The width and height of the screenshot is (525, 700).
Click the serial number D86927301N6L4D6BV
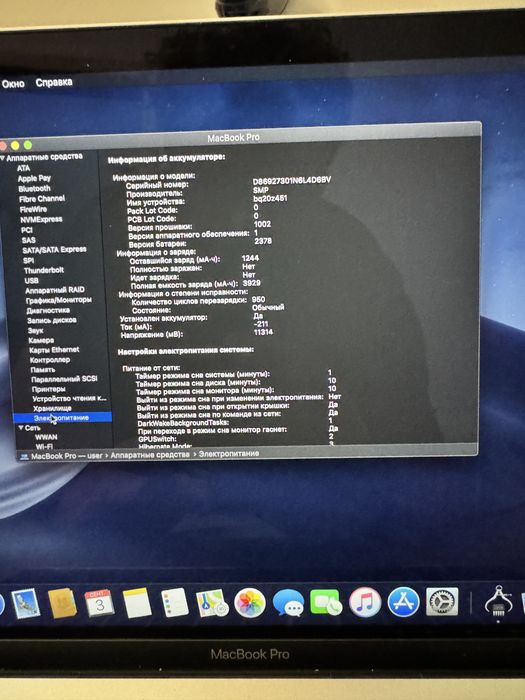292,180
